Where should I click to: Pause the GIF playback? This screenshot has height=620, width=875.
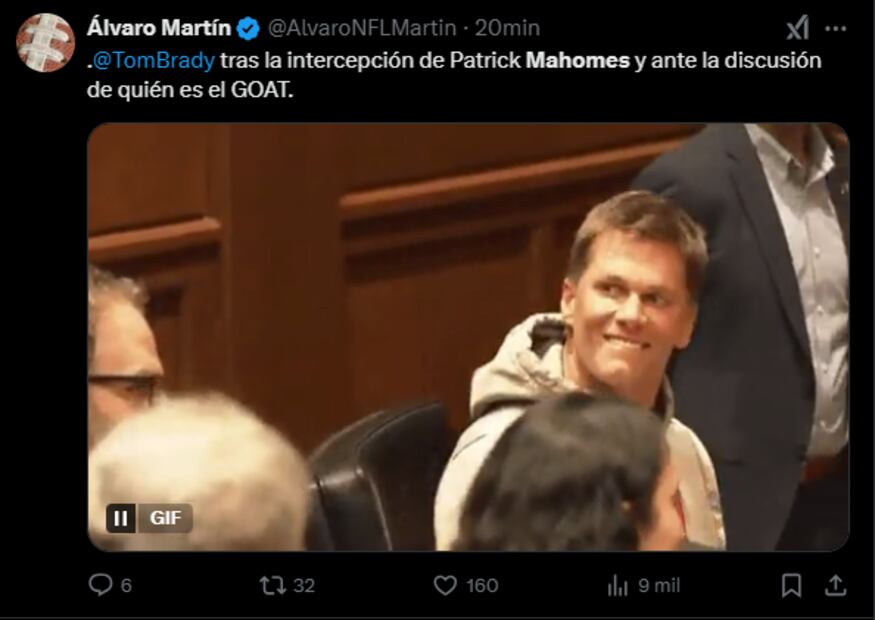[x=121, y=518]
